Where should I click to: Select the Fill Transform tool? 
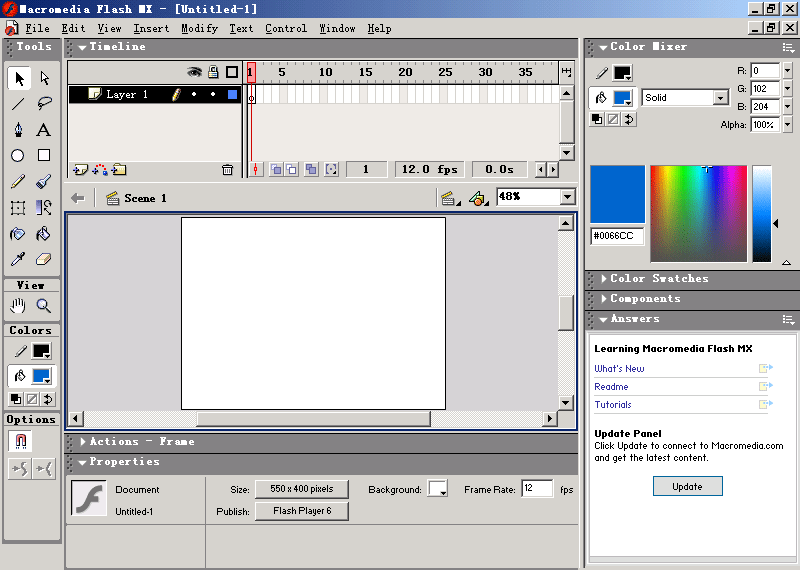coord(44,208)
